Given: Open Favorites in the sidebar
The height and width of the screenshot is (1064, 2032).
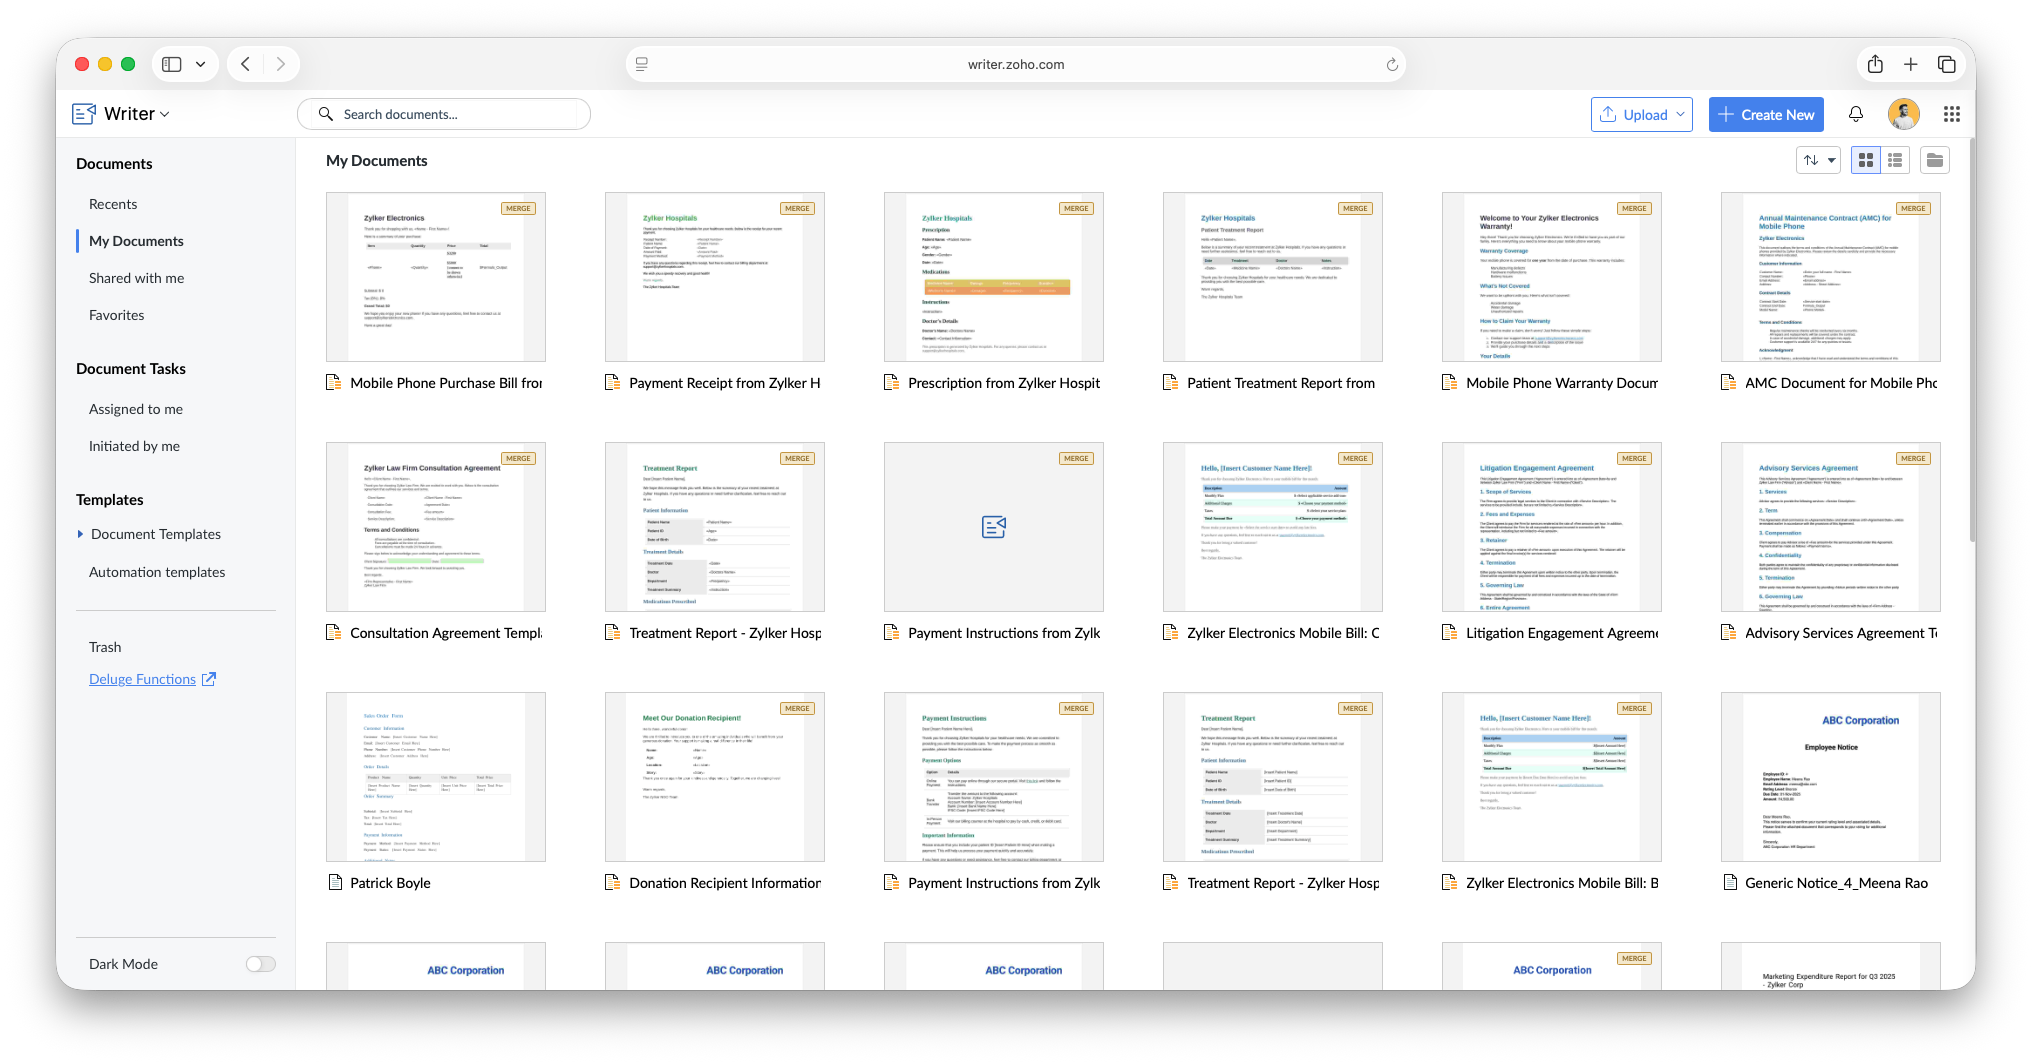Looking at the screenshot, I should tap(117, 315).
